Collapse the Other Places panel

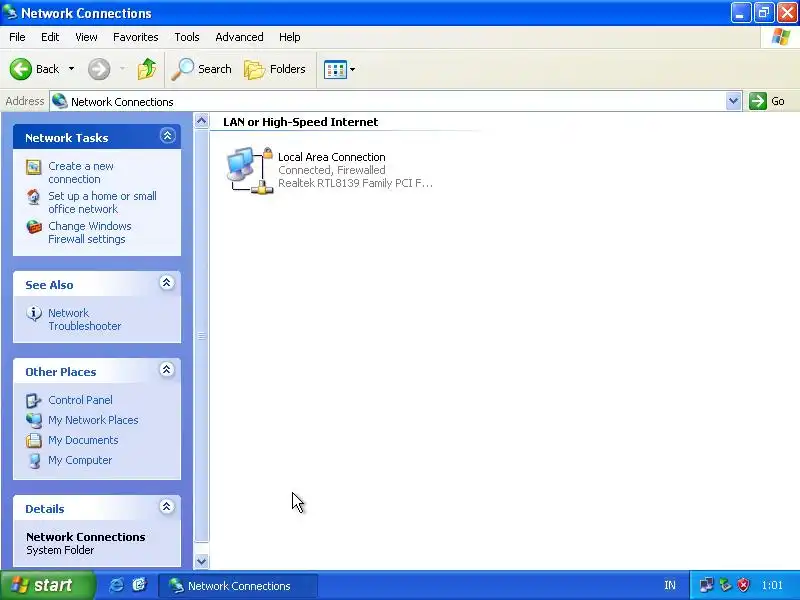166,370
